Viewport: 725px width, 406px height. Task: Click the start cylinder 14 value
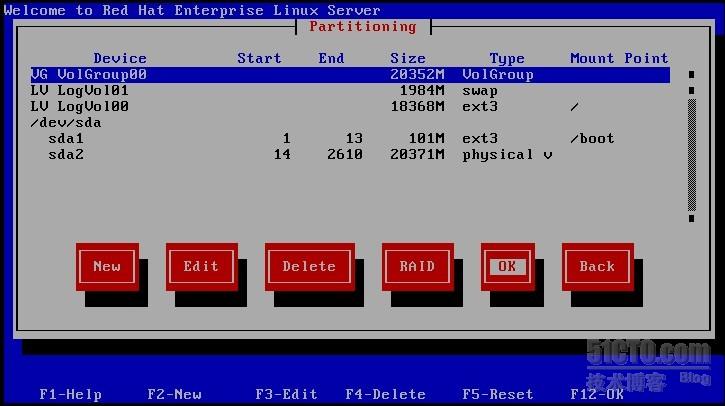(x=282, y=154)
